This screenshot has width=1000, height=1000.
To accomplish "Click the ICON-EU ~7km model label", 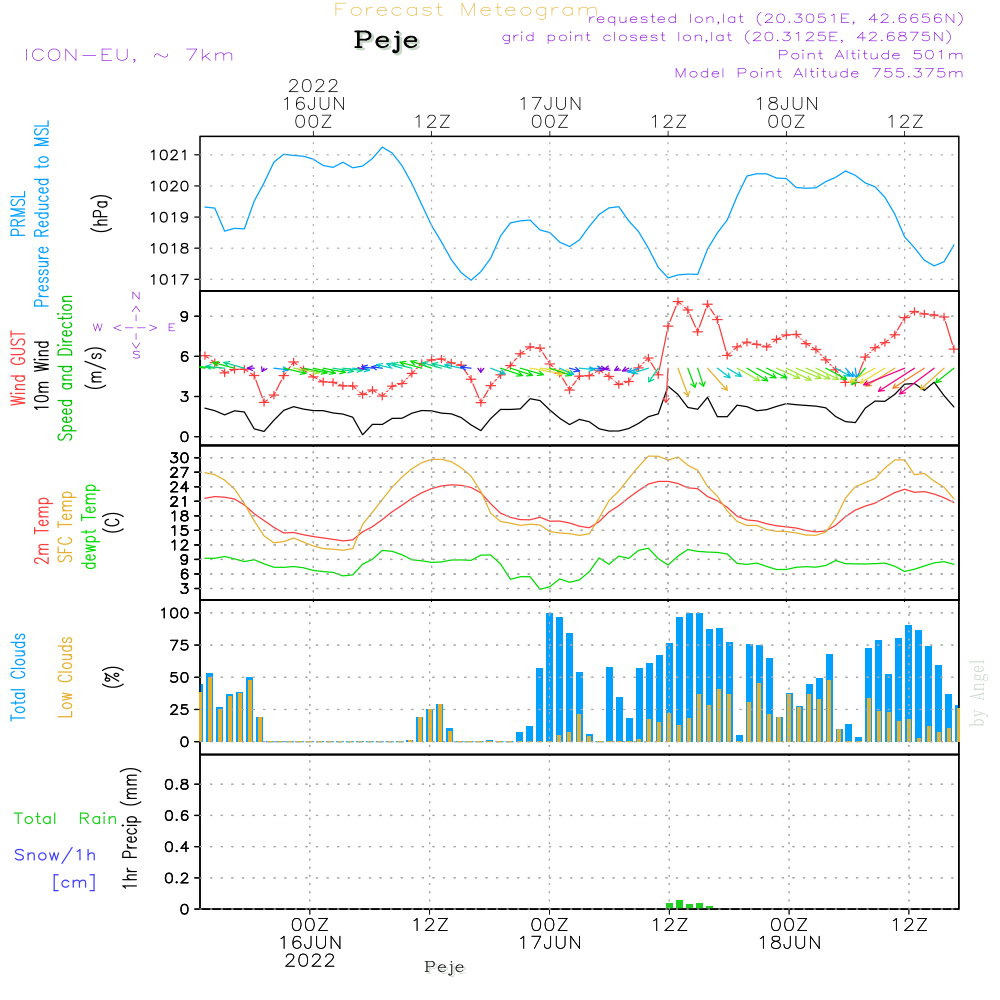I will (128, 55).
